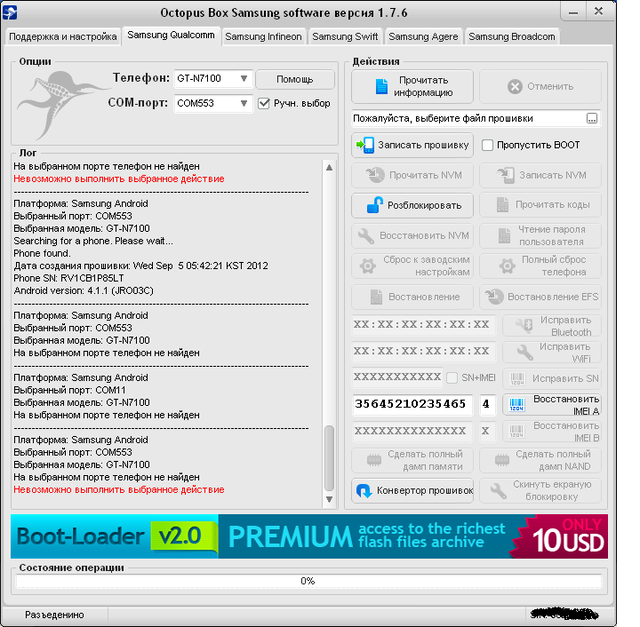Image resolution: width=640 pixels, height=627 pixels.
Task: Click the Fix WiFi wrench icon
Action: [525, 352]
